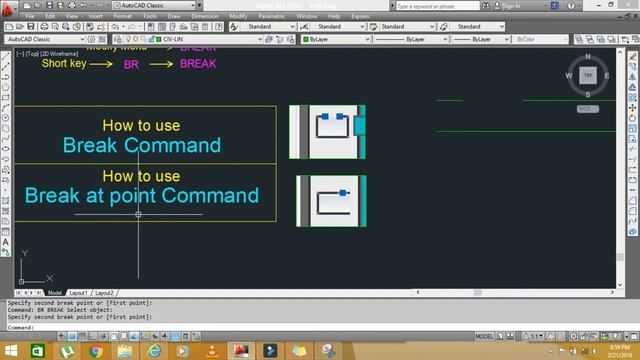Select the Multiline Text A tool

point(6,242)
